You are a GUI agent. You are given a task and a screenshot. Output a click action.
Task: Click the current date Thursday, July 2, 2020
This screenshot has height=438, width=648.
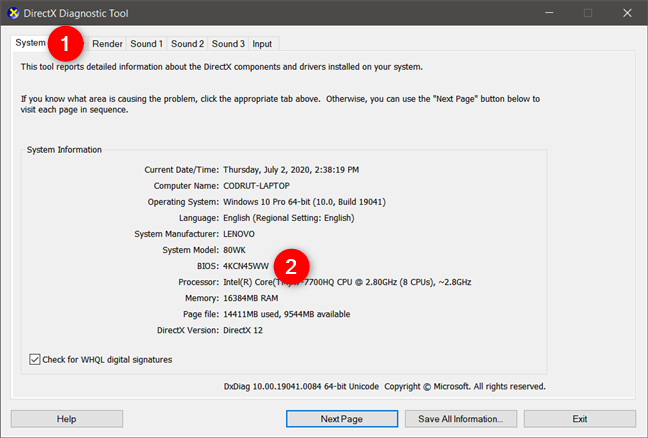tap(291, 170)
